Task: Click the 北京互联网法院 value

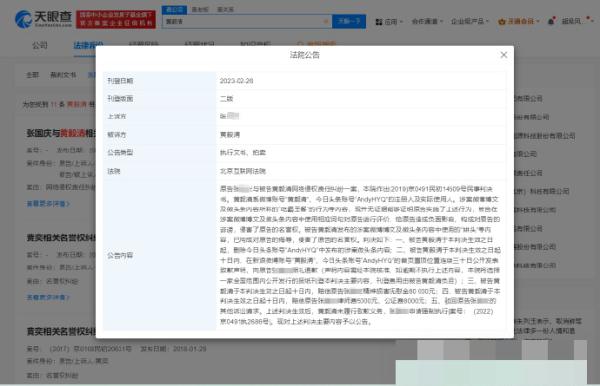Action: pos(243,171)
